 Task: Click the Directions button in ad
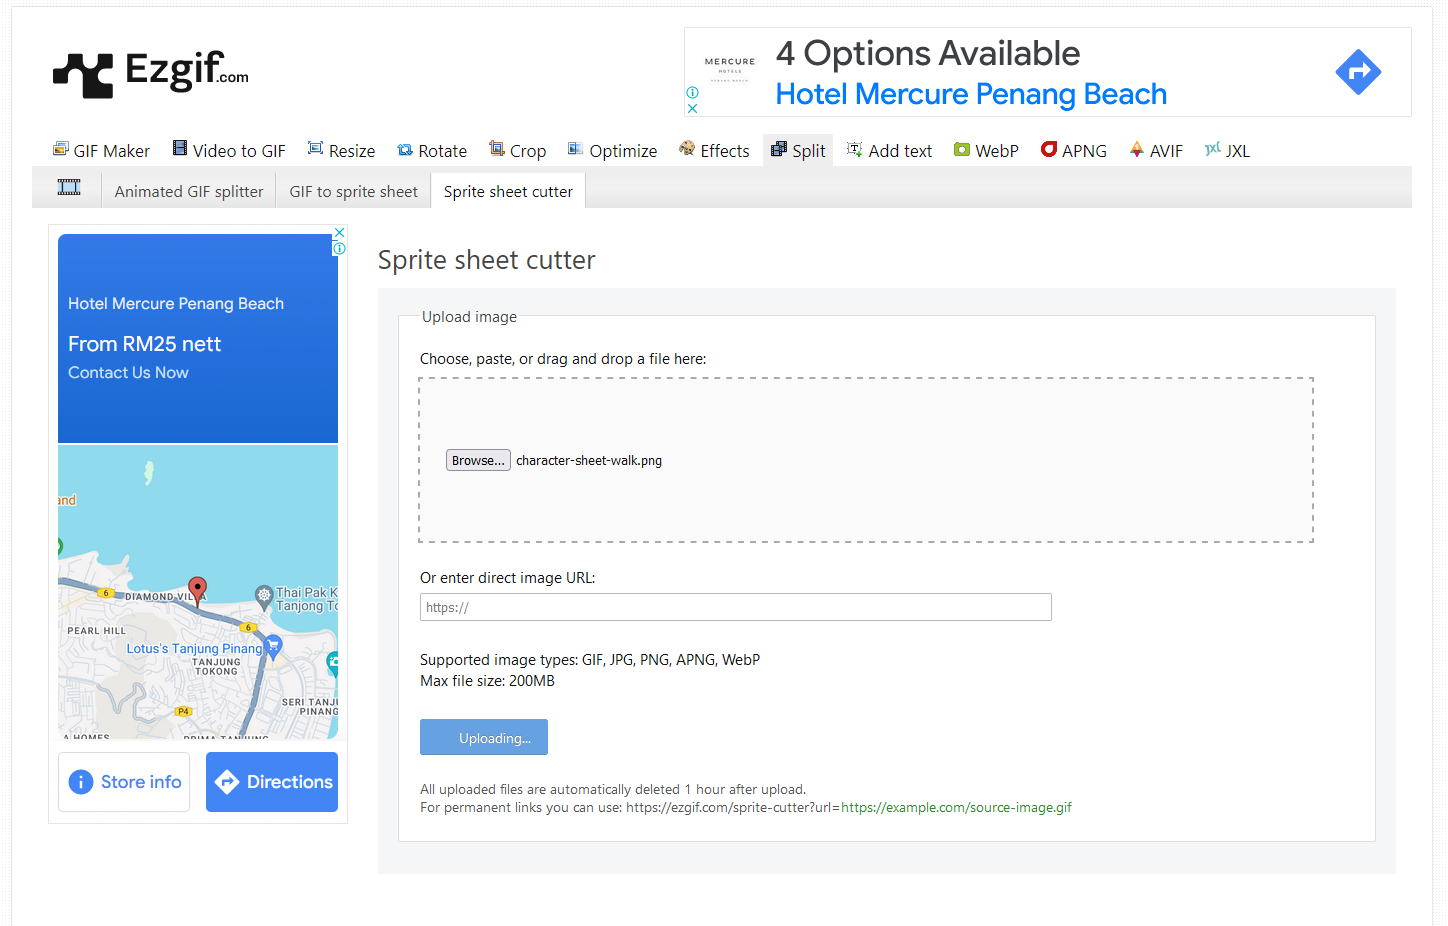(x=272, y=782)
